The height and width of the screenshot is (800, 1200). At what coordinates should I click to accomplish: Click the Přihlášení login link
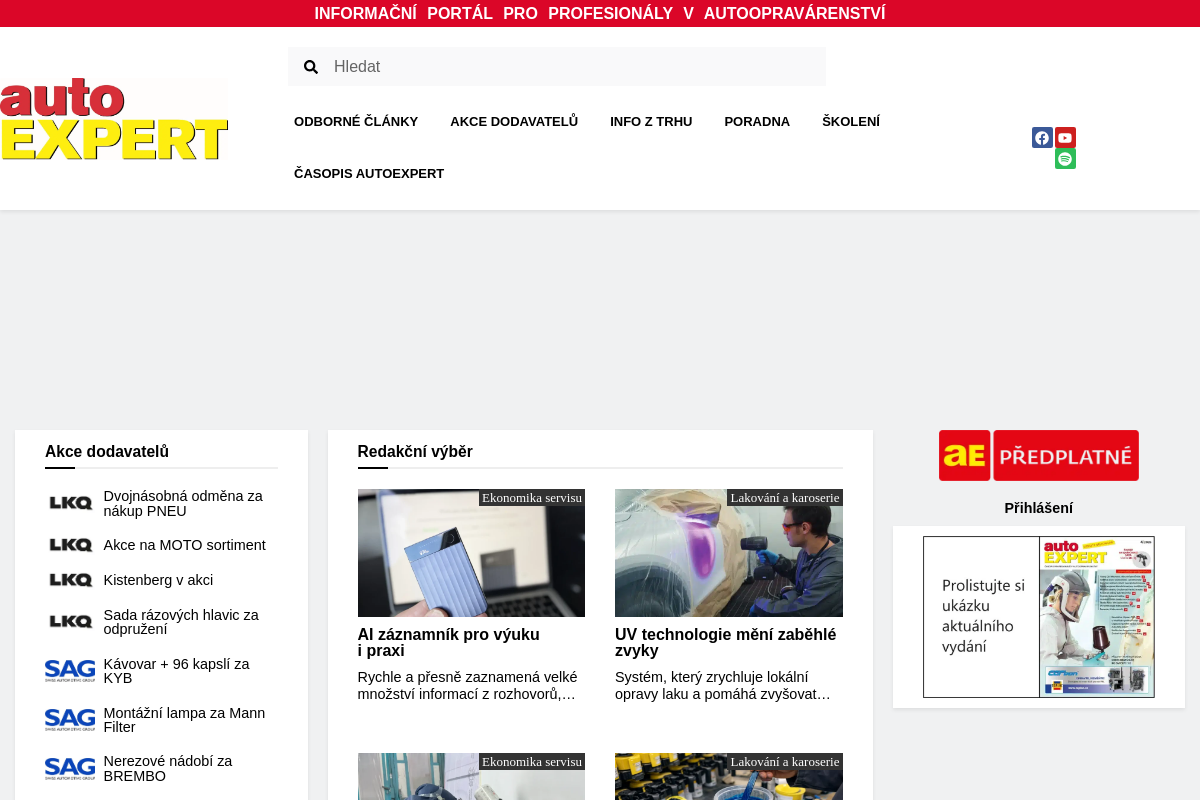tap(1038, 508)
